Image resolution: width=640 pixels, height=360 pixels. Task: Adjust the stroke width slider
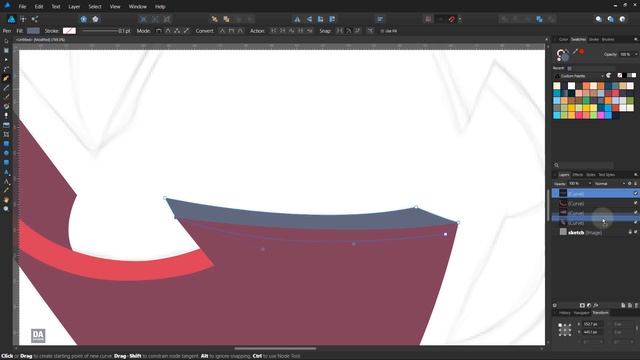[100, 31]
